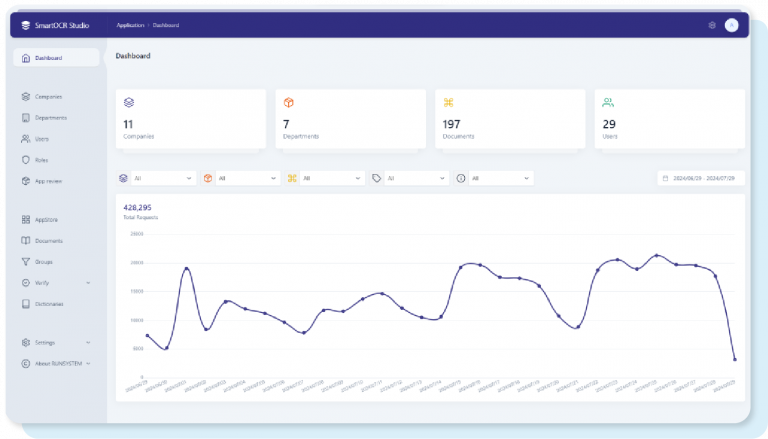This screenshot has height=439, width=768.
Task: Click the green users icon on the Users card
Action: click(x=608, y=102)
